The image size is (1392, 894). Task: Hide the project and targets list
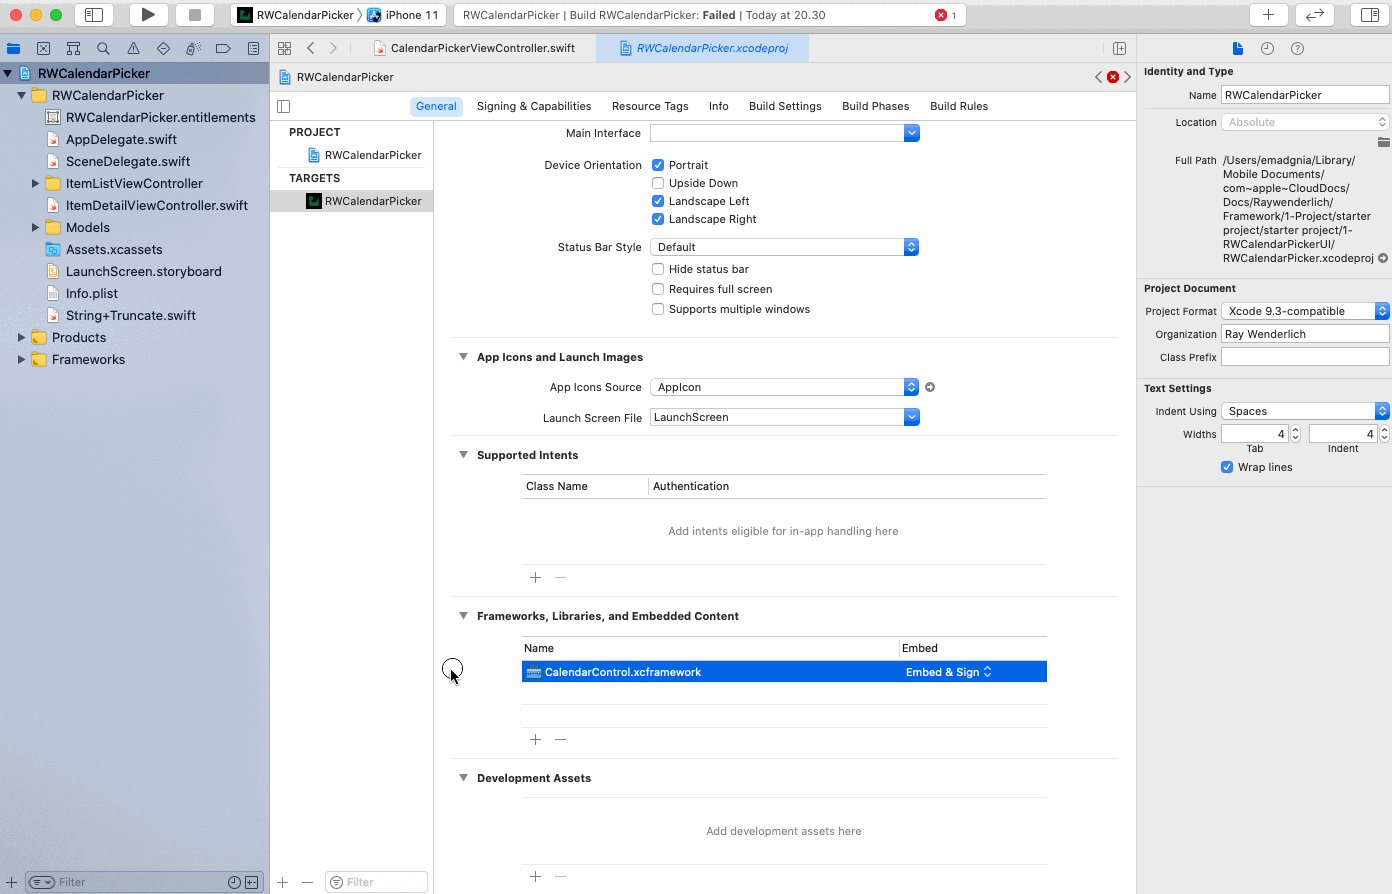[284, 106]
